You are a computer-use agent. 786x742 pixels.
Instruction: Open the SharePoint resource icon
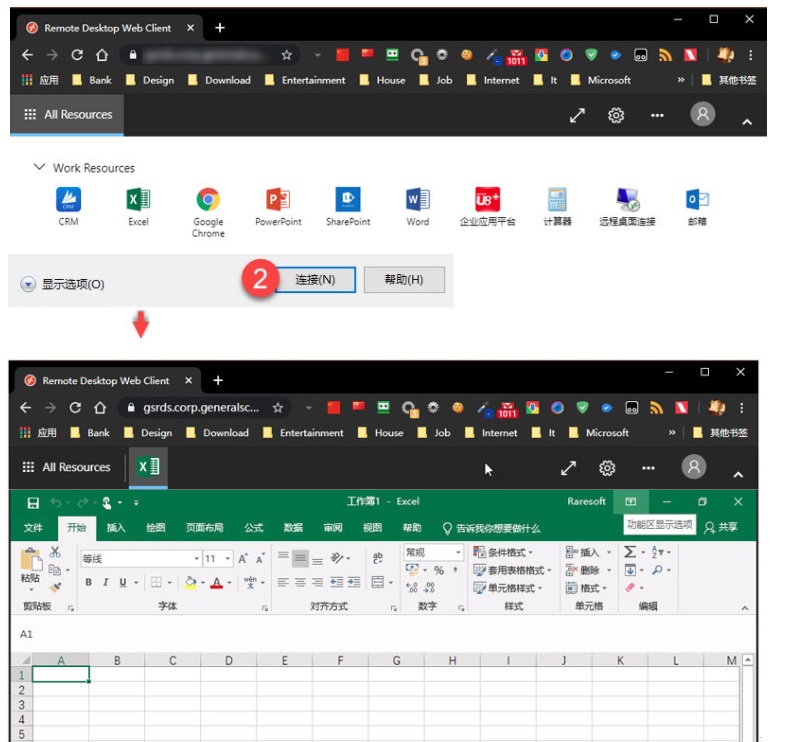click(348, 200)
